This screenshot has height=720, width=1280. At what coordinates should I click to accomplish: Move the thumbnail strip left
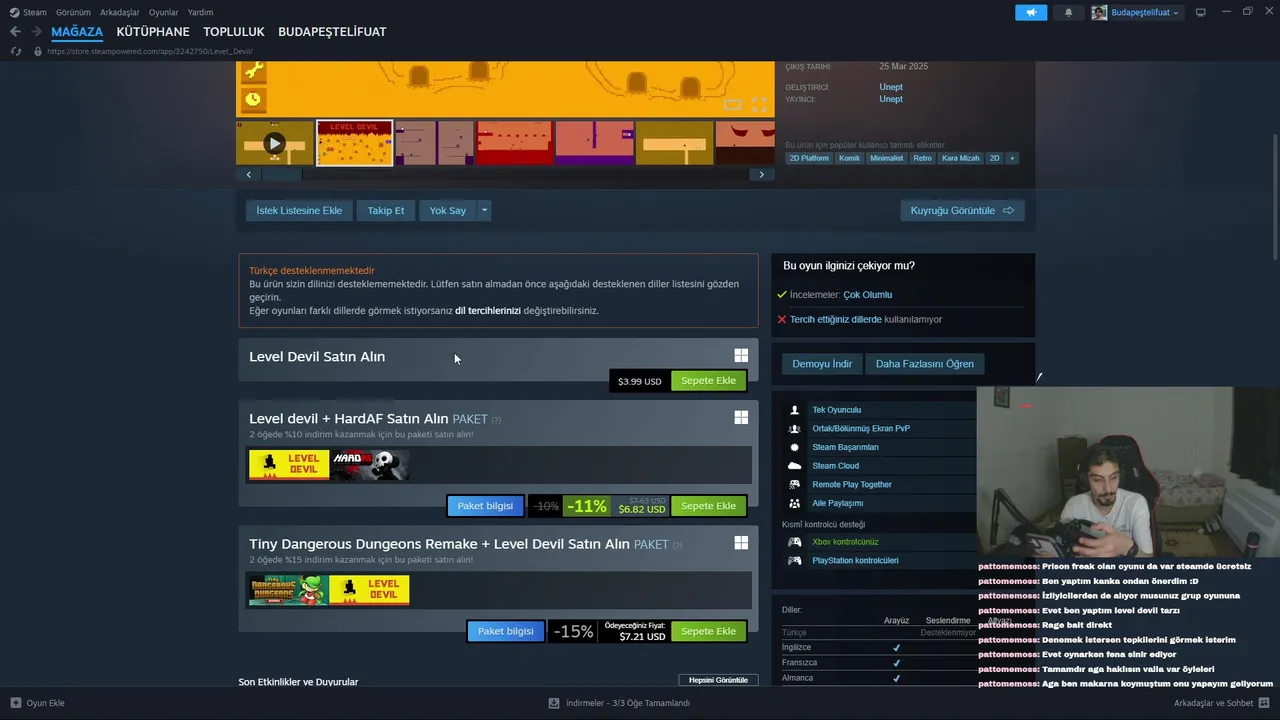249,175
